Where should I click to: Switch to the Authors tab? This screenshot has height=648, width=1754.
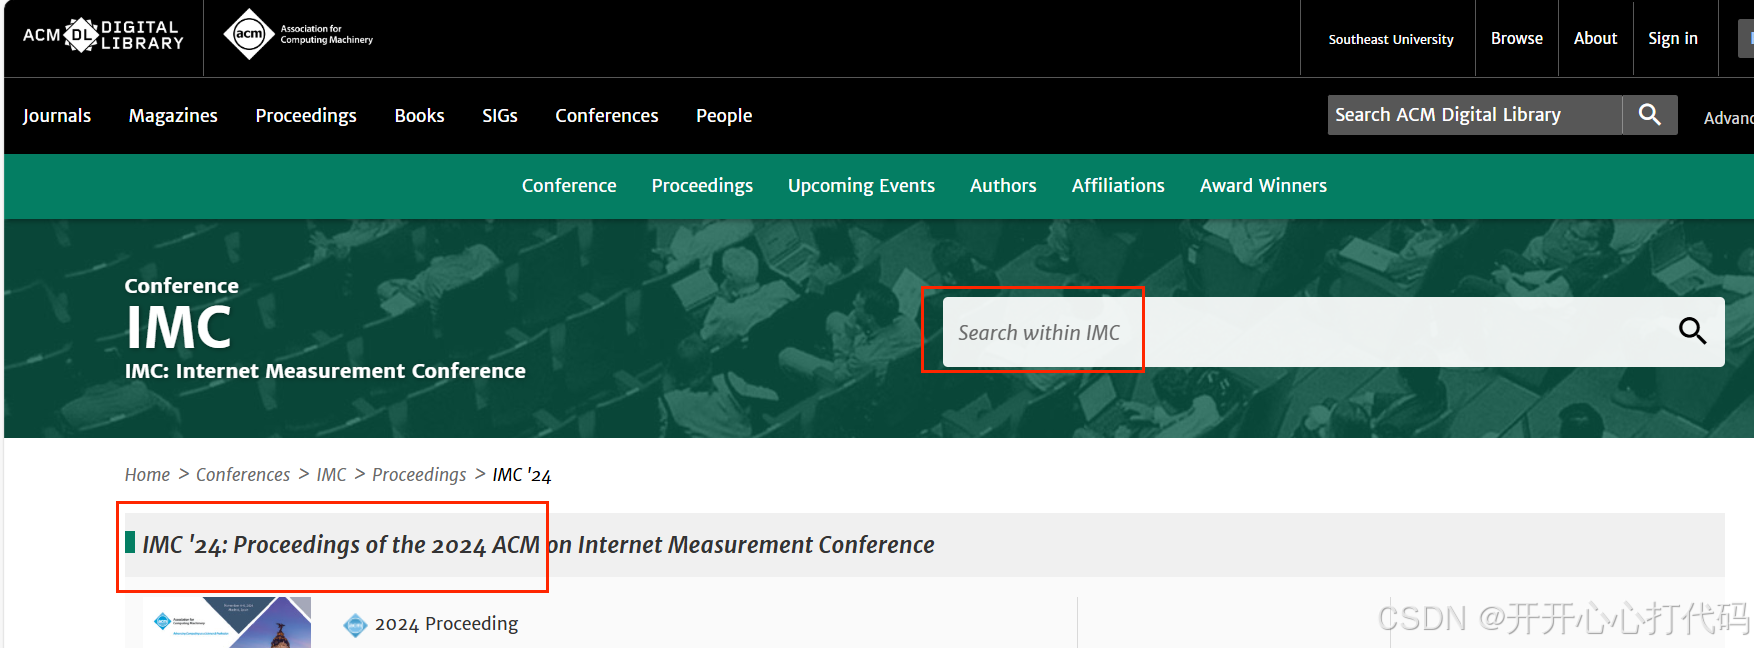click(1003, 186)
